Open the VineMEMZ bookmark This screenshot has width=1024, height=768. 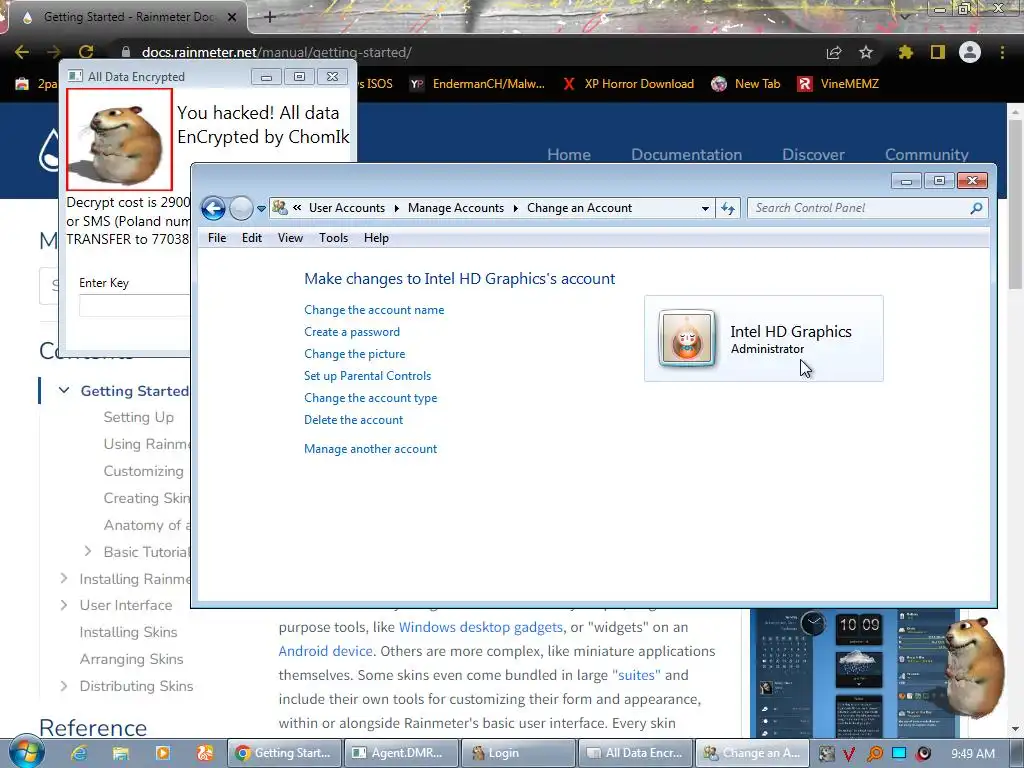[838, 84]
